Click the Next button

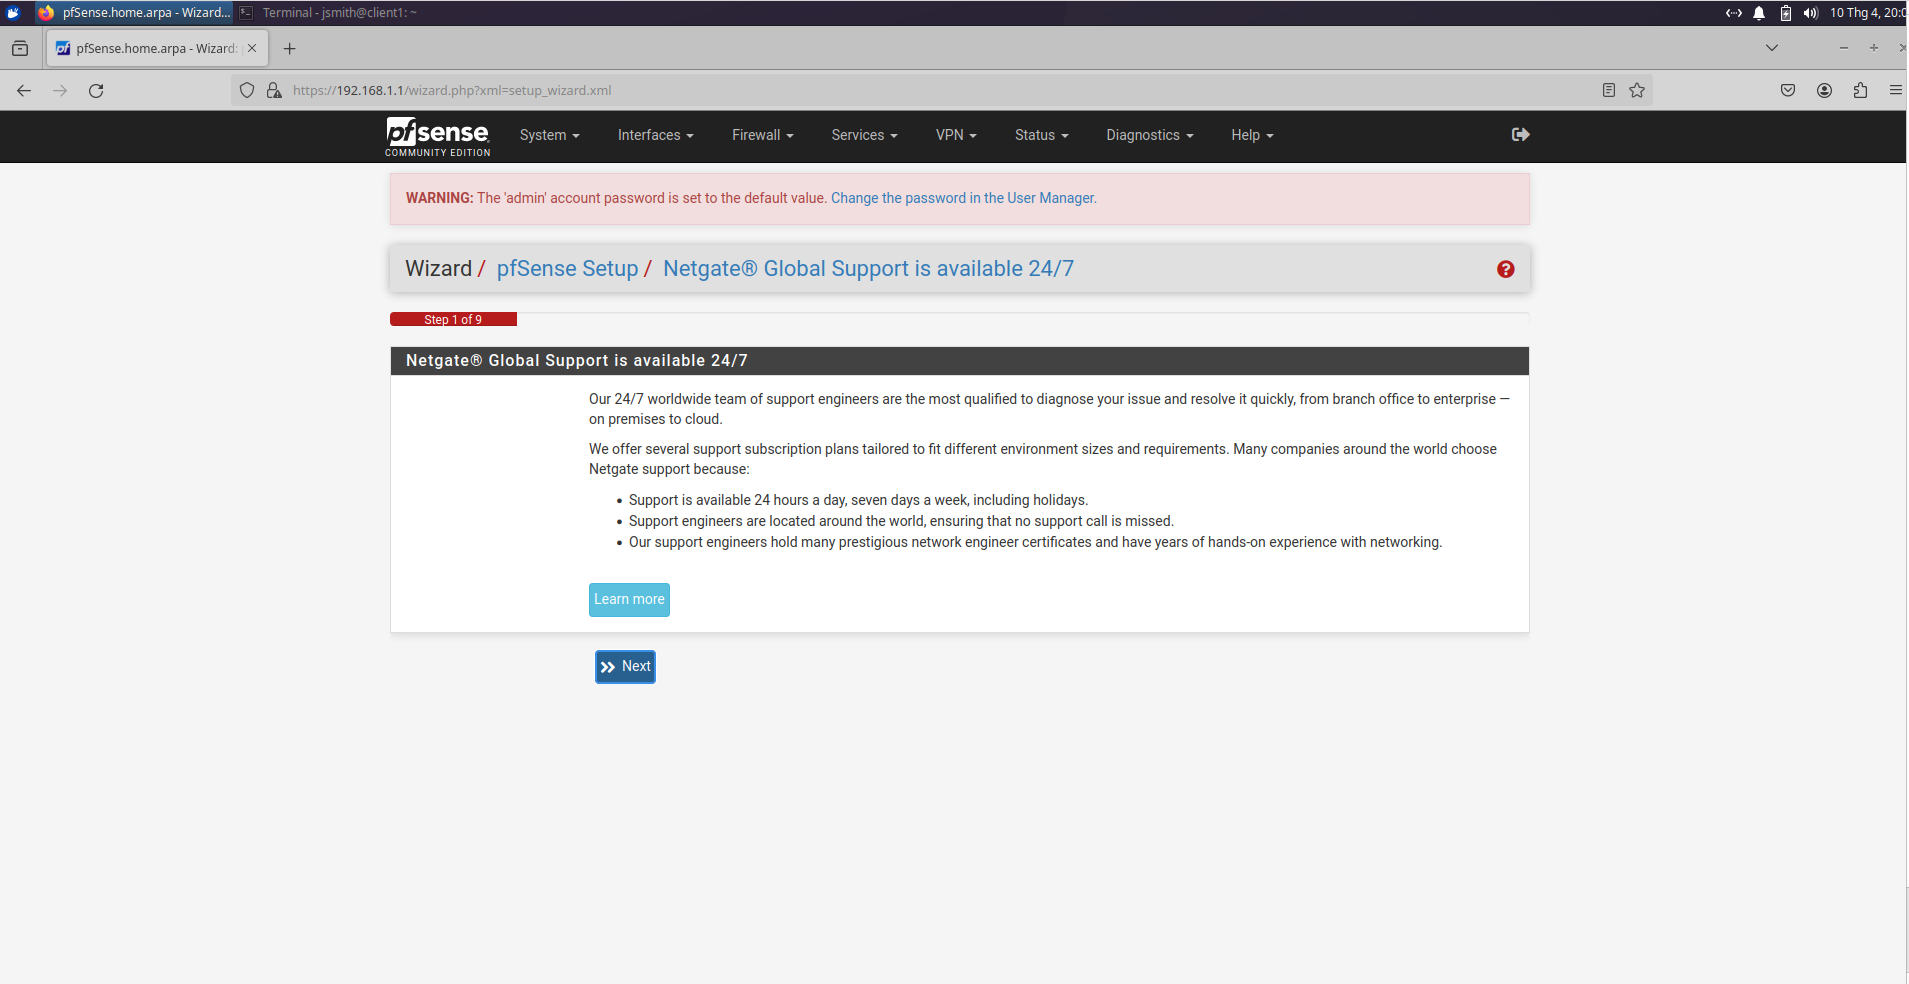pos(625,667)
